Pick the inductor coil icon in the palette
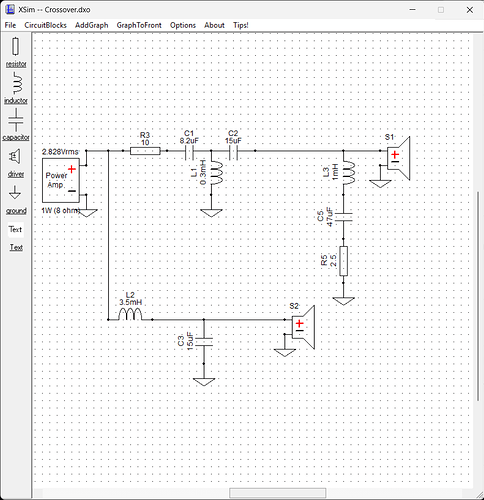This screenshot has height=500, width=484. tap(17, 83)
